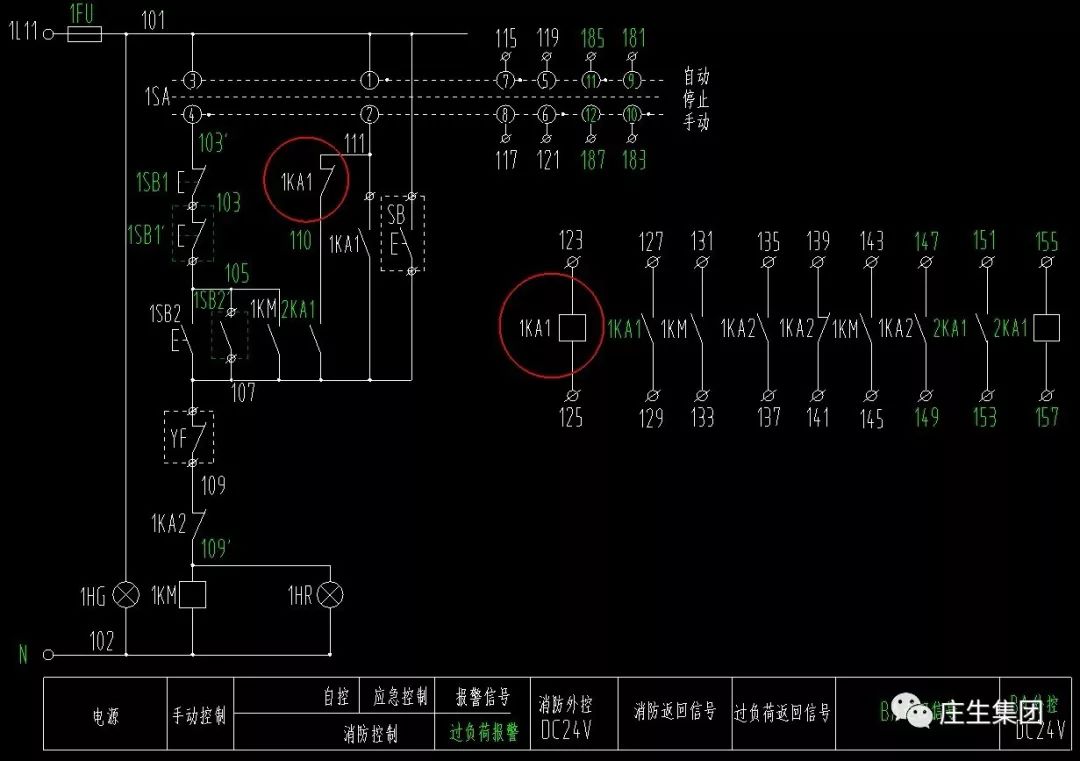Viewport: 1080px width, 761px height.
Task: Click terminal number 133
Action: pyautogui.click(x=703, y=417)
